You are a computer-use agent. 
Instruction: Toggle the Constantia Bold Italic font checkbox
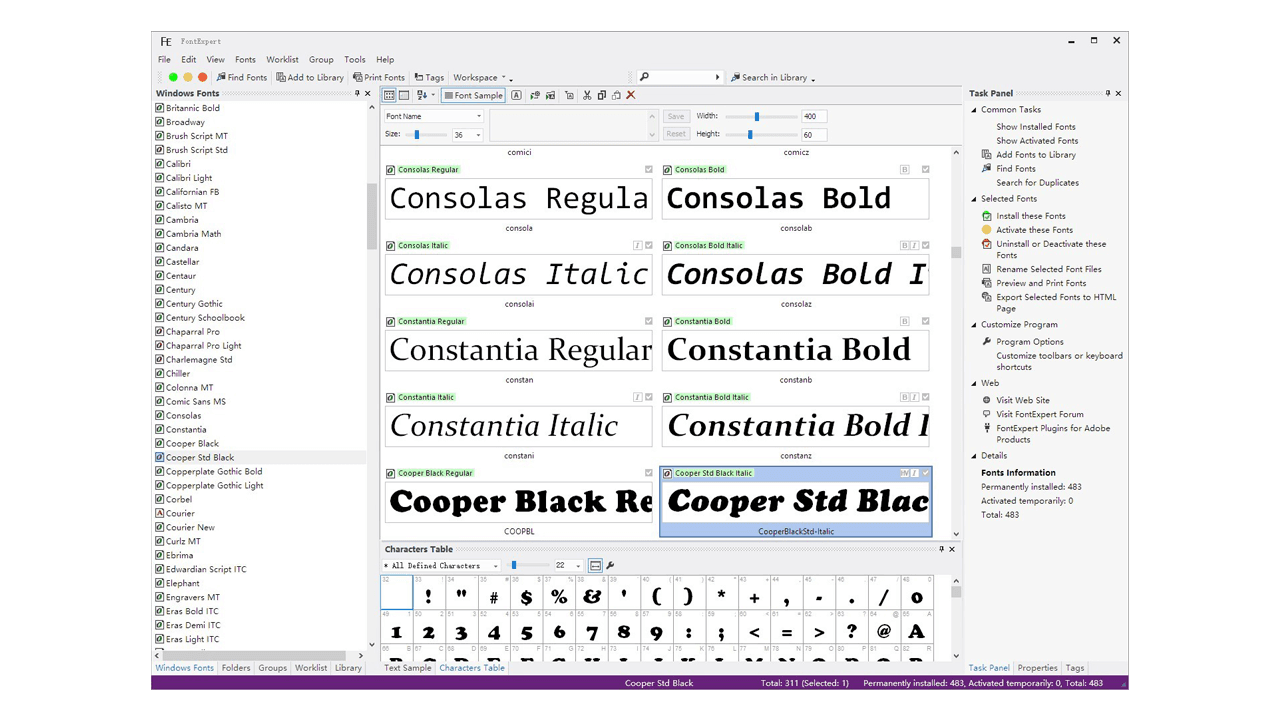tap(926, 398)
